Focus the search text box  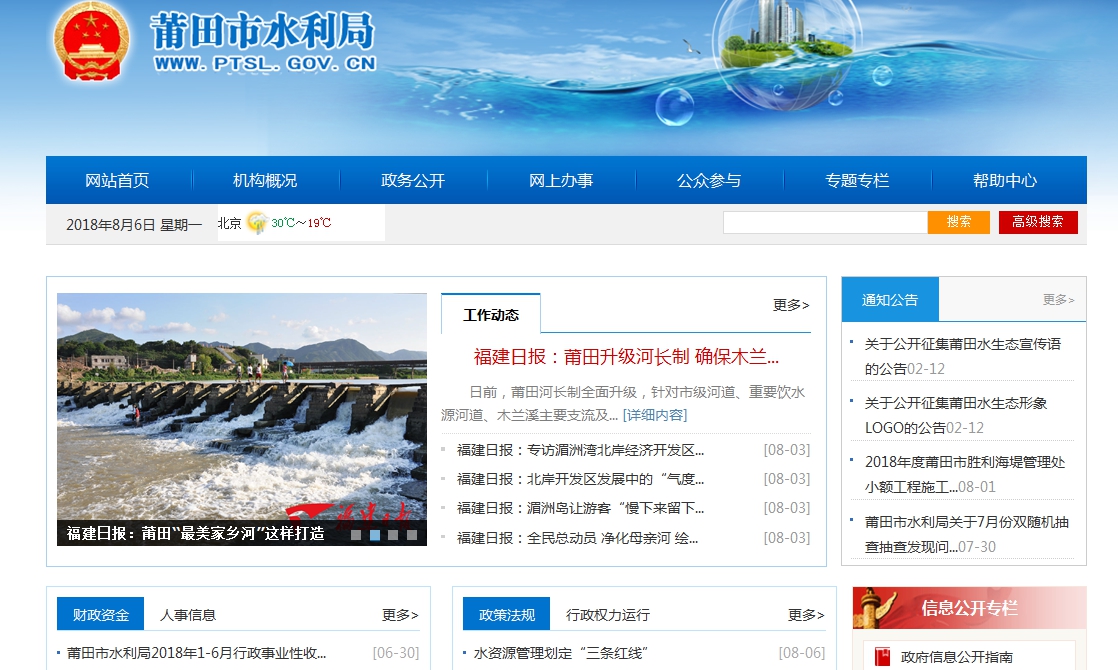(x=824, y=222)
